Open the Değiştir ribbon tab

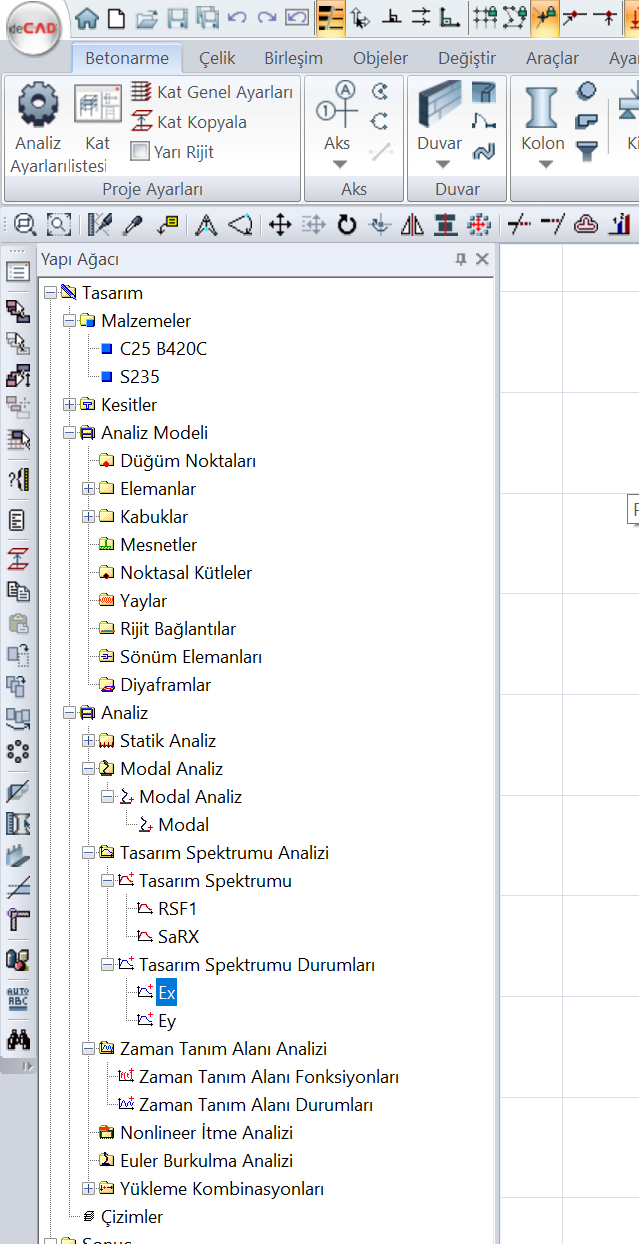pyautogui.click(x=467, y=59)
